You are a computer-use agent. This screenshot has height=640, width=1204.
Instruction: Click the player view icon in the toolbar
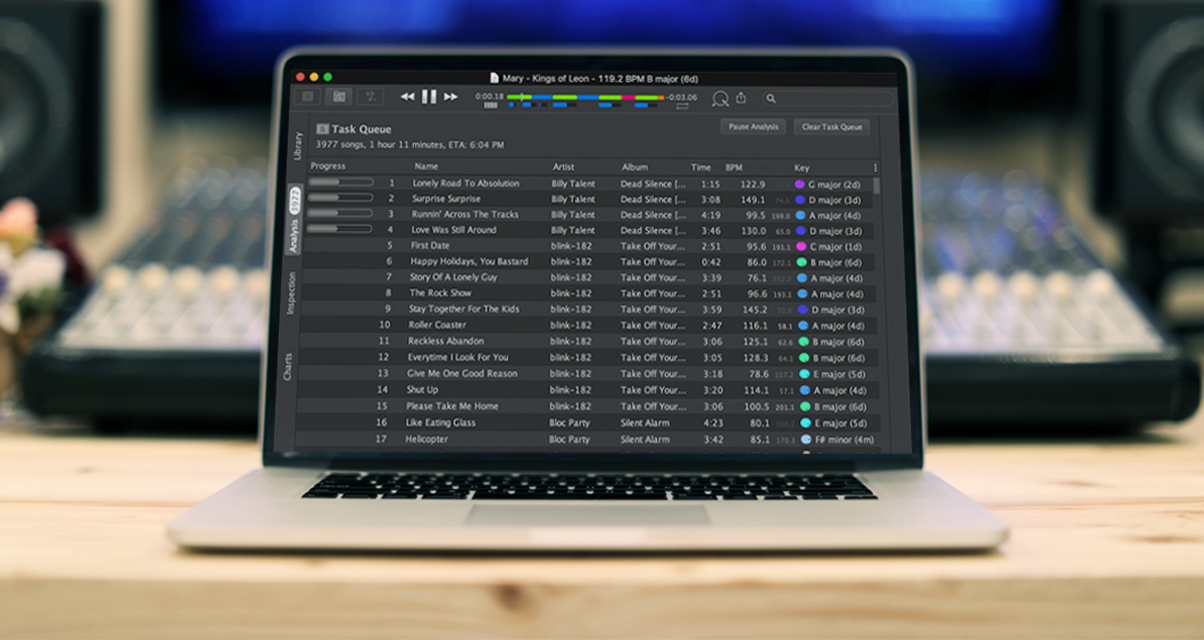[308, 97]
